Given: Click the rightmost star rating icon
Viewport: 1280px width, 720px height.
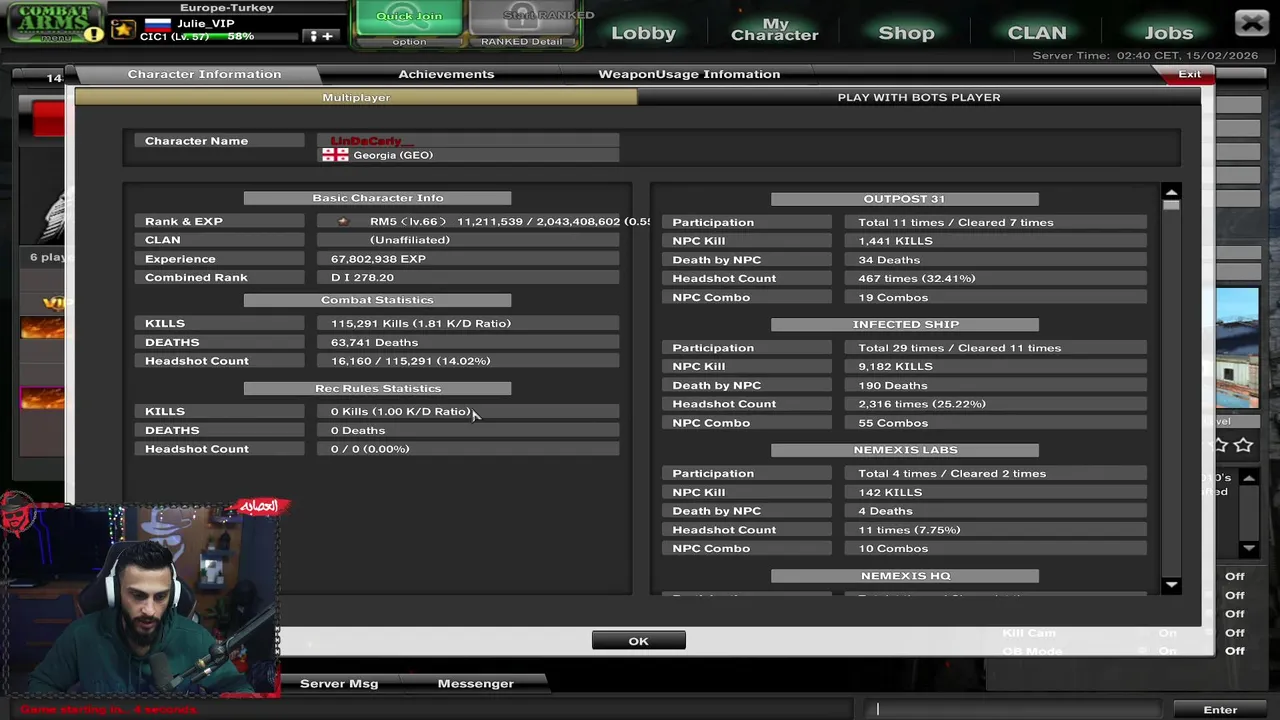Looking at the screenshot, I should (x=1243, y=445).
